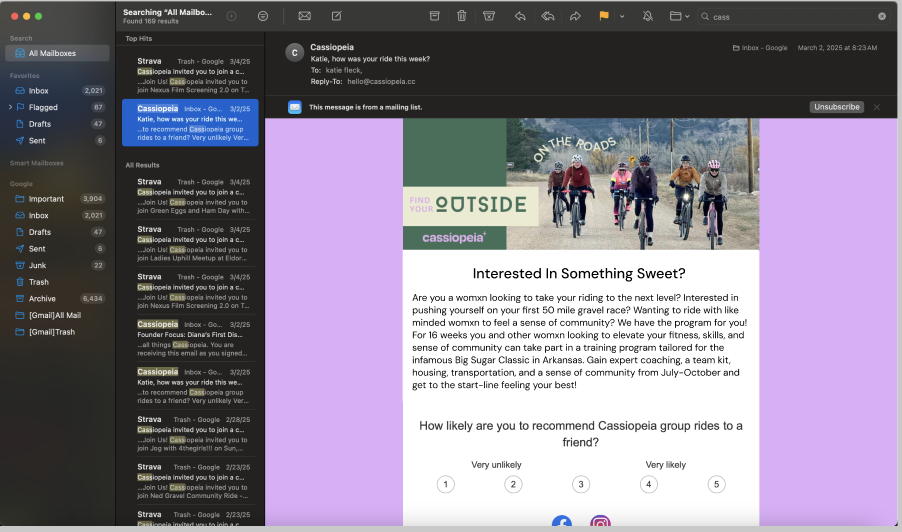The height and width of the screenshot is (532, 902).
Task: Clear the search field with x icon
Action: click(882, 17)
